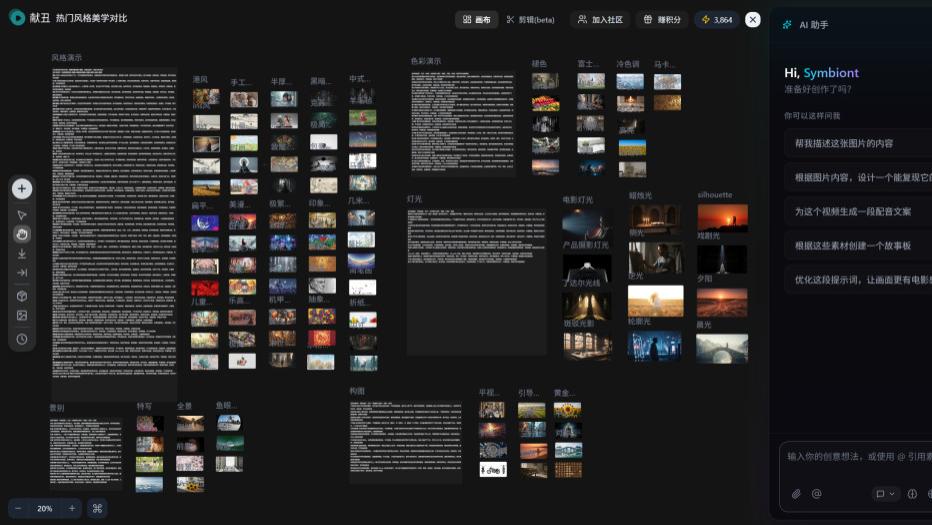Open the first thumbnail under 烛烛光 with candles
932x525 pixels.
(655, 219)
